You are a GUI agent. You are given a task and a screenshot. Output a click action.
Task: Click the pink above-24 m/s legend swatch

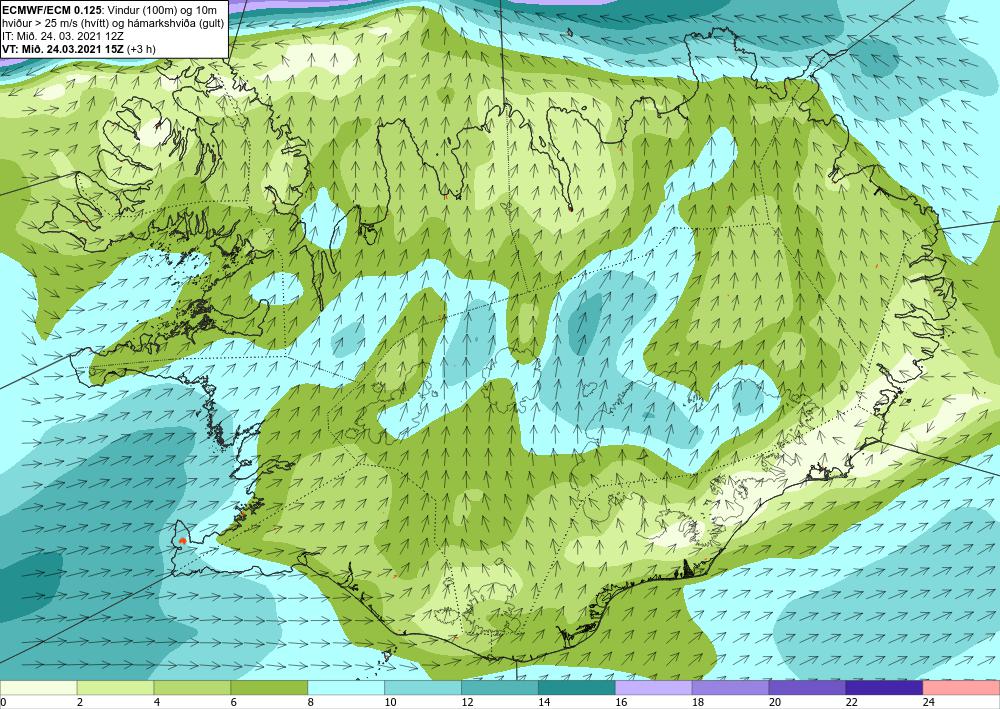pyautogui.click(x=961, y=688)
